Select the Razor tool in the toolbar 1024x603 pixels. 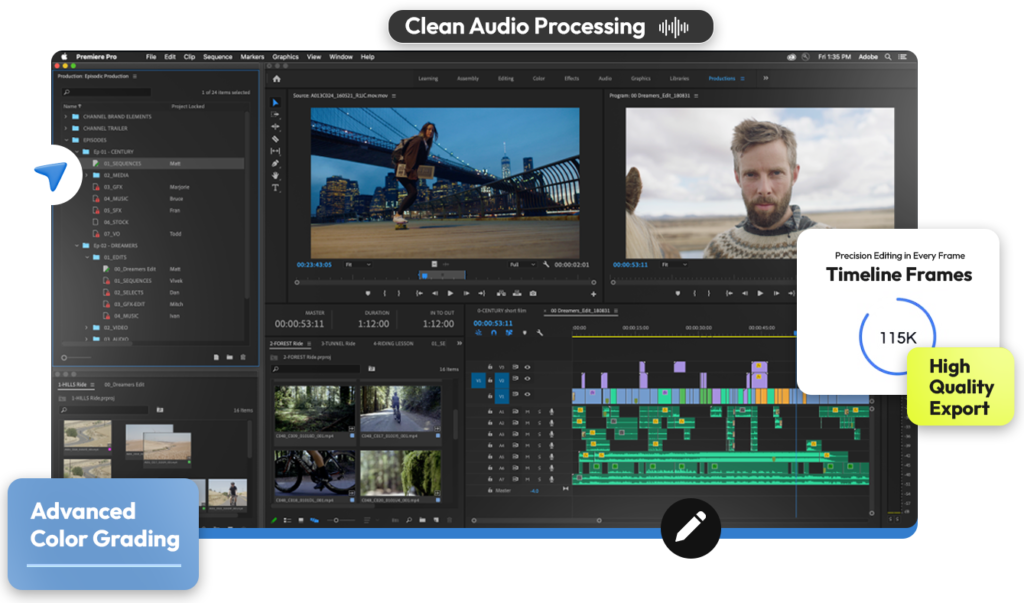[x=276, y=139]
